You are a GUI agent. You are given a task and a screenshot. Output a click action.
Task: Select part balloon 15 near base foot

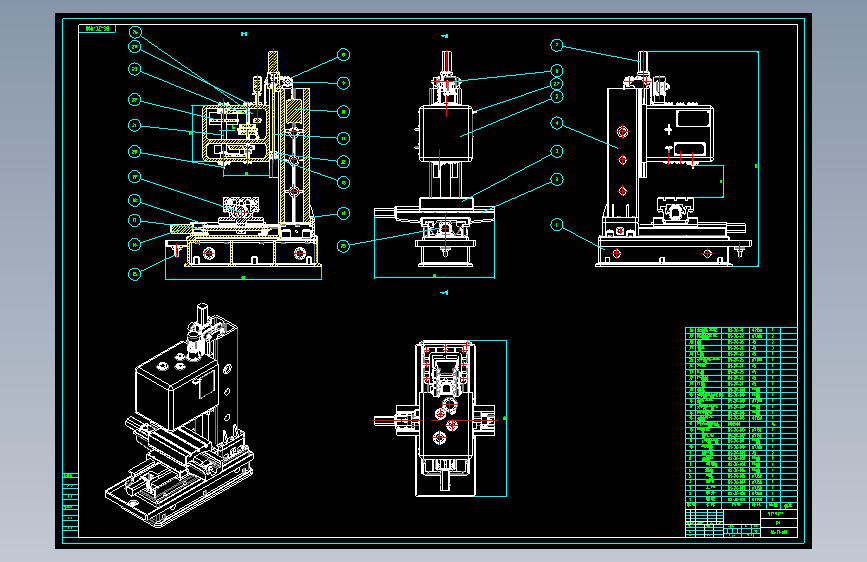point(134,274)
